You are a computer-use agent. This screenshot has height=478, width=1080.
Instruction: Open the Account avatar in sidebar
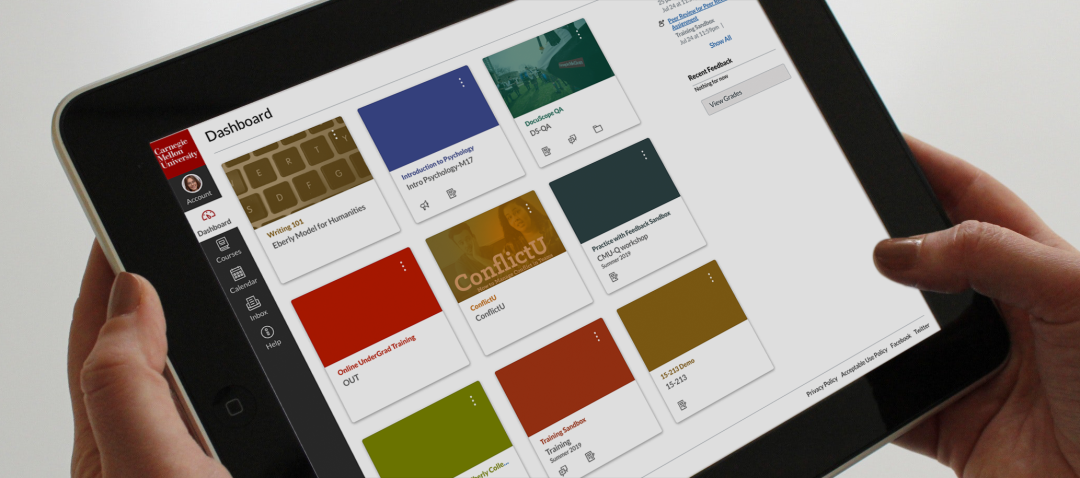coord(191,183)
